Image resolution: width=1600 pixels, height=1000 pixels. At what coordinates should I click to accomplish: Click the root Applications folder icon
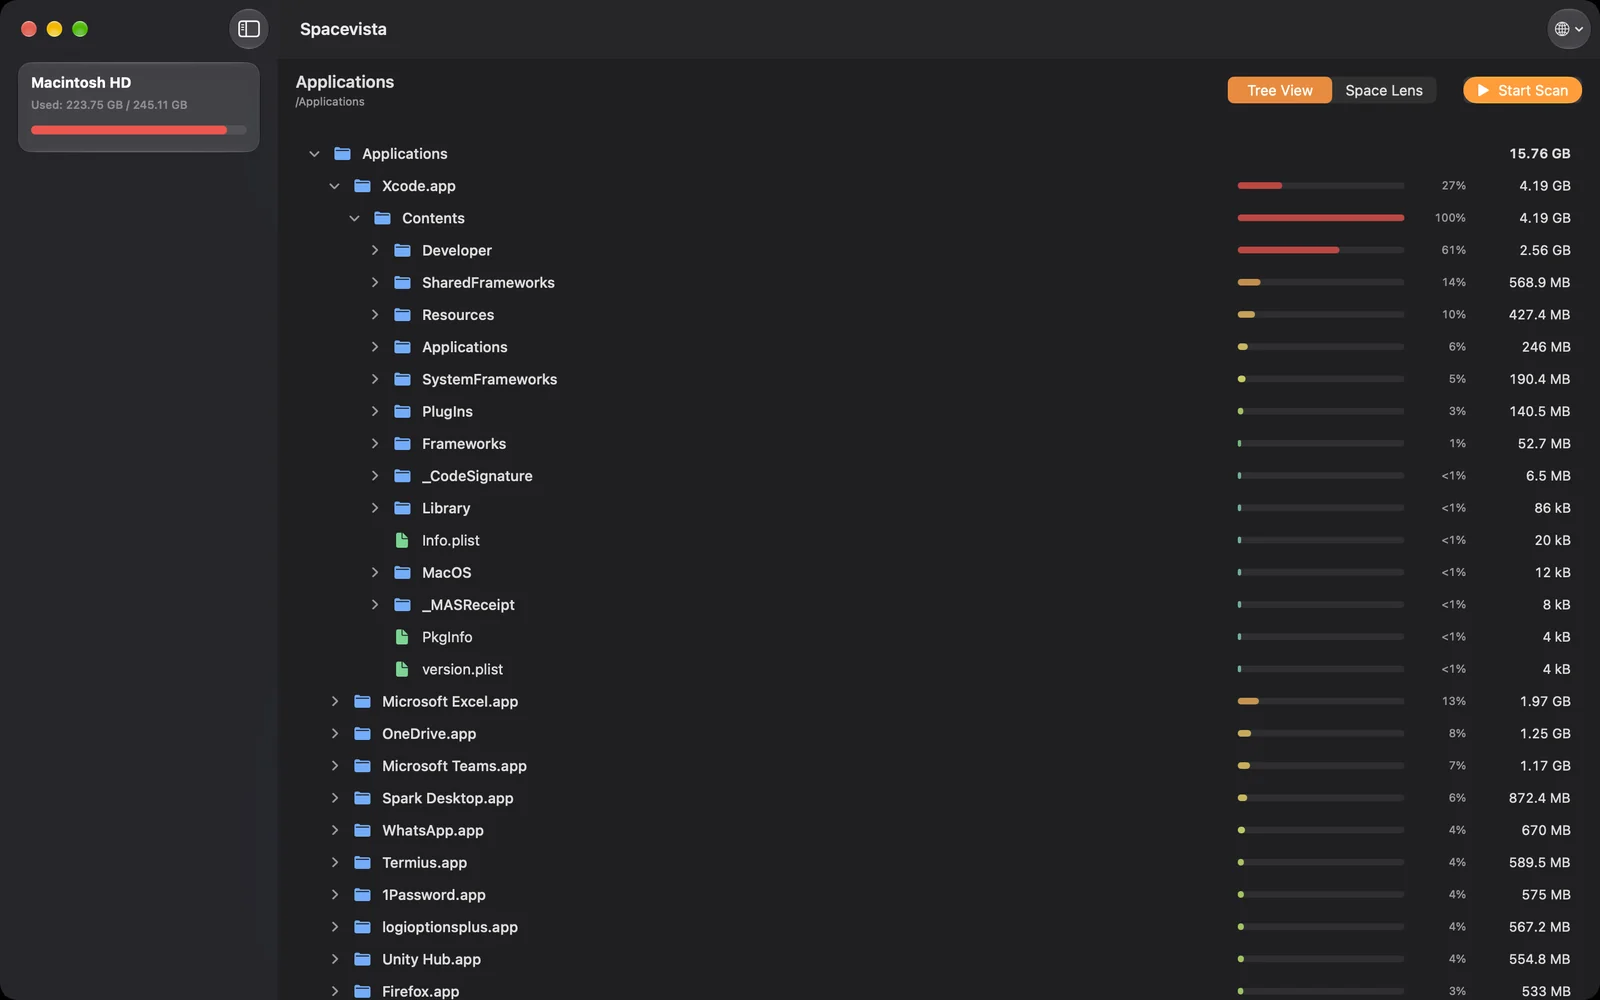coord(342,153)
